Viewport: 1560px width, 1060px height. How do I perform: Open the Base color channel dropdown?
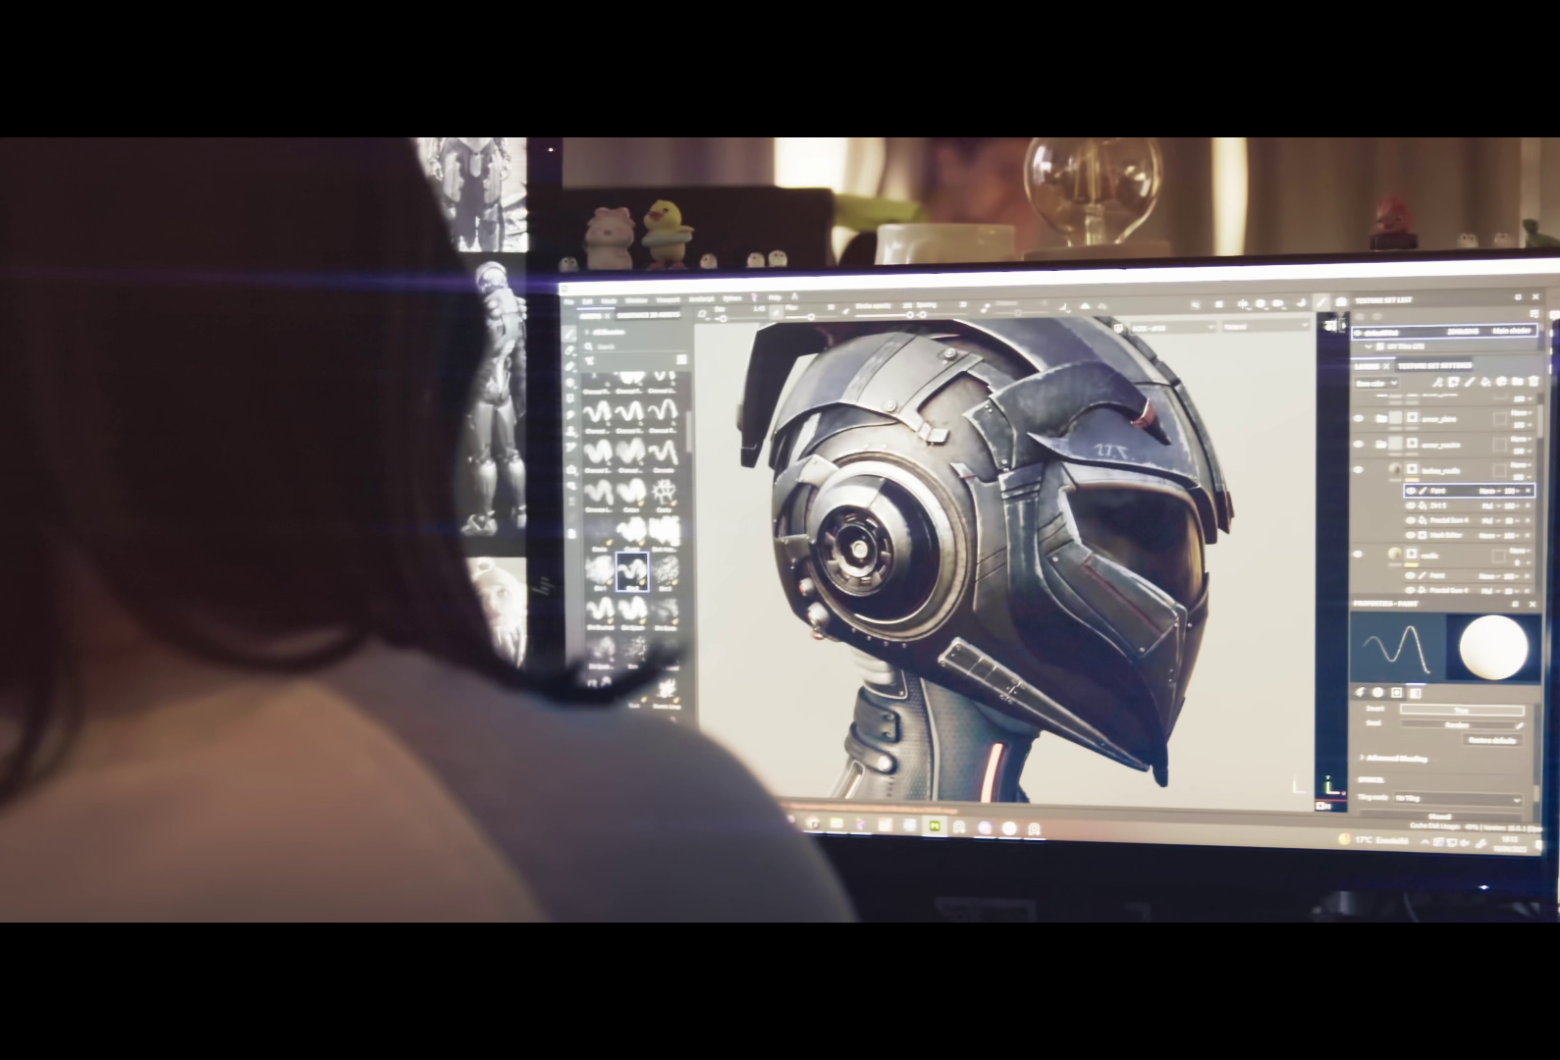tap(1376, 383)
